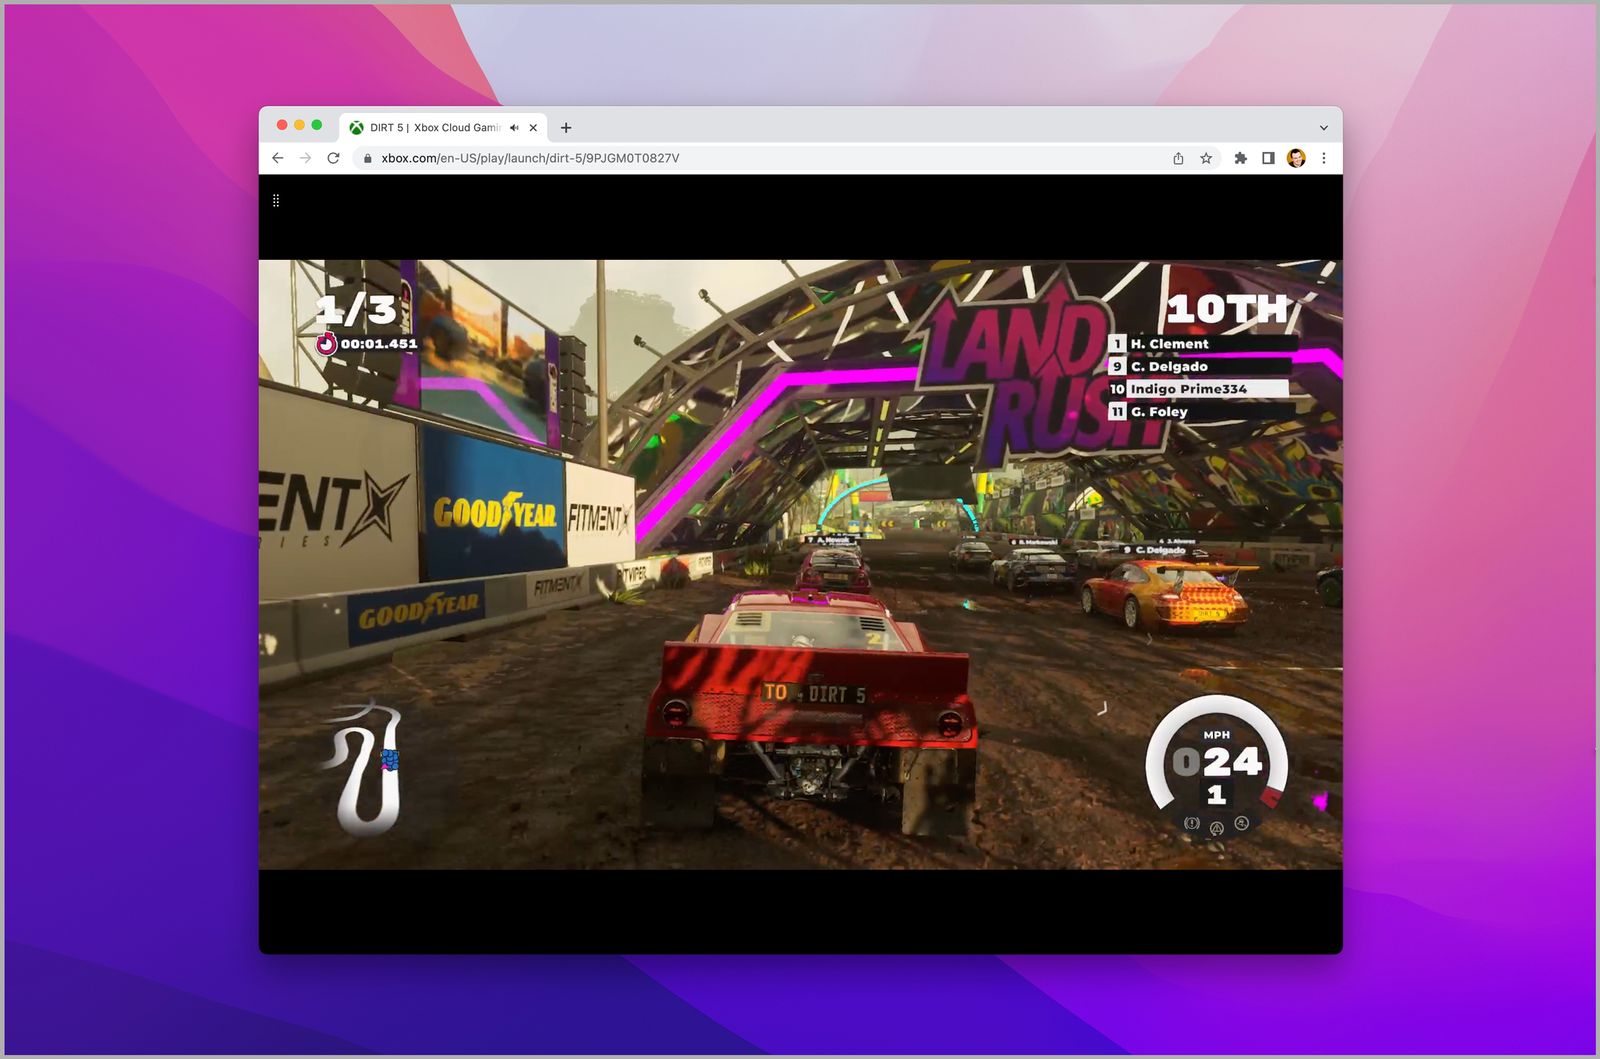Screen dimensions: 1600x1059
Task: Click the 00:01.451 race timer
Action: 379,344
